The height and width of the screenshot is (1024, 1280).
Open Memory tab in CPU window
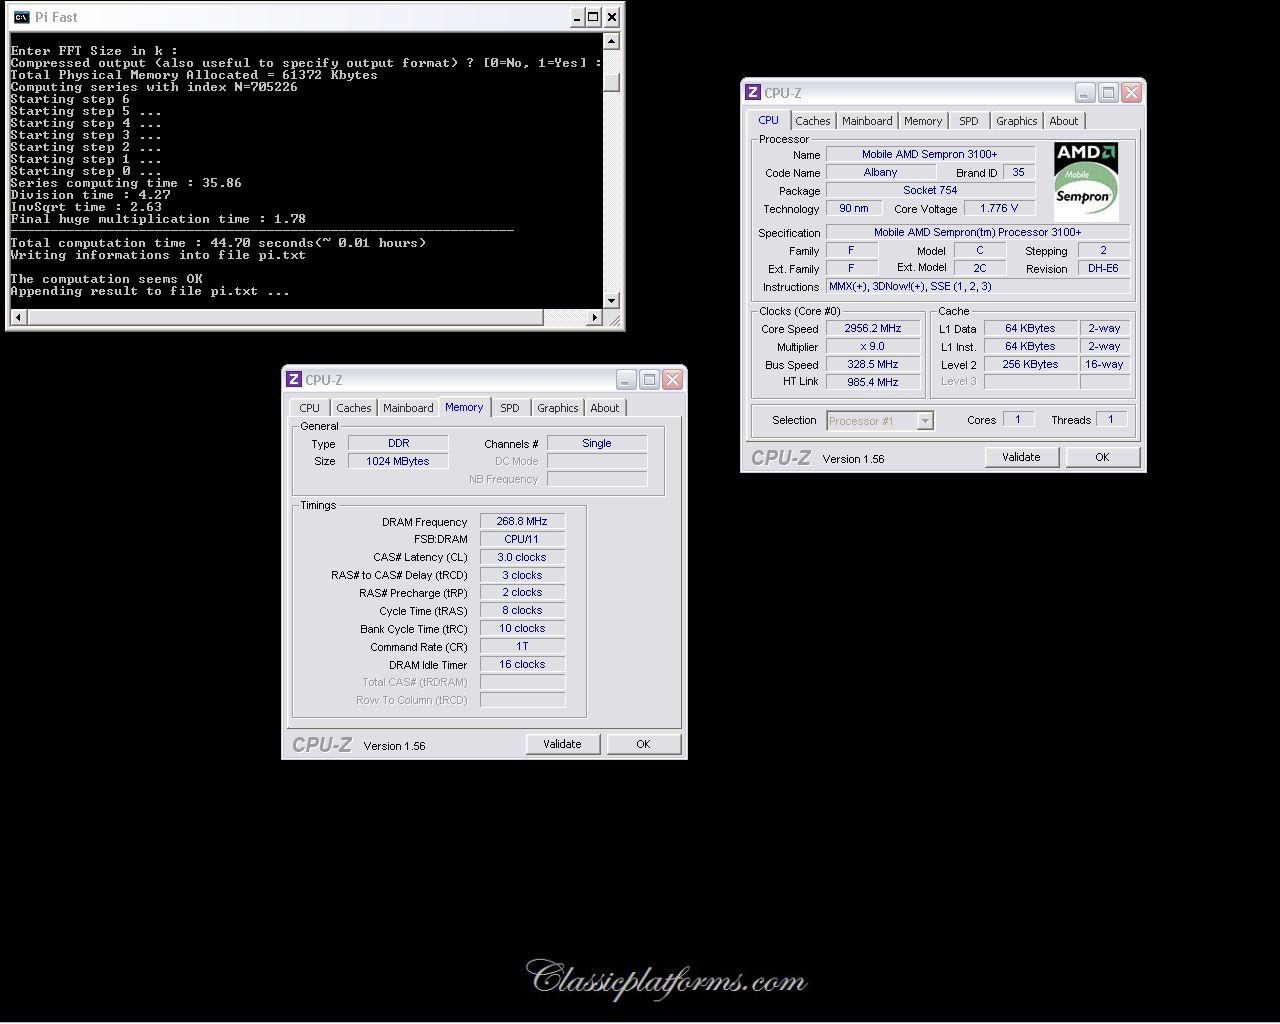coord(923,121)
